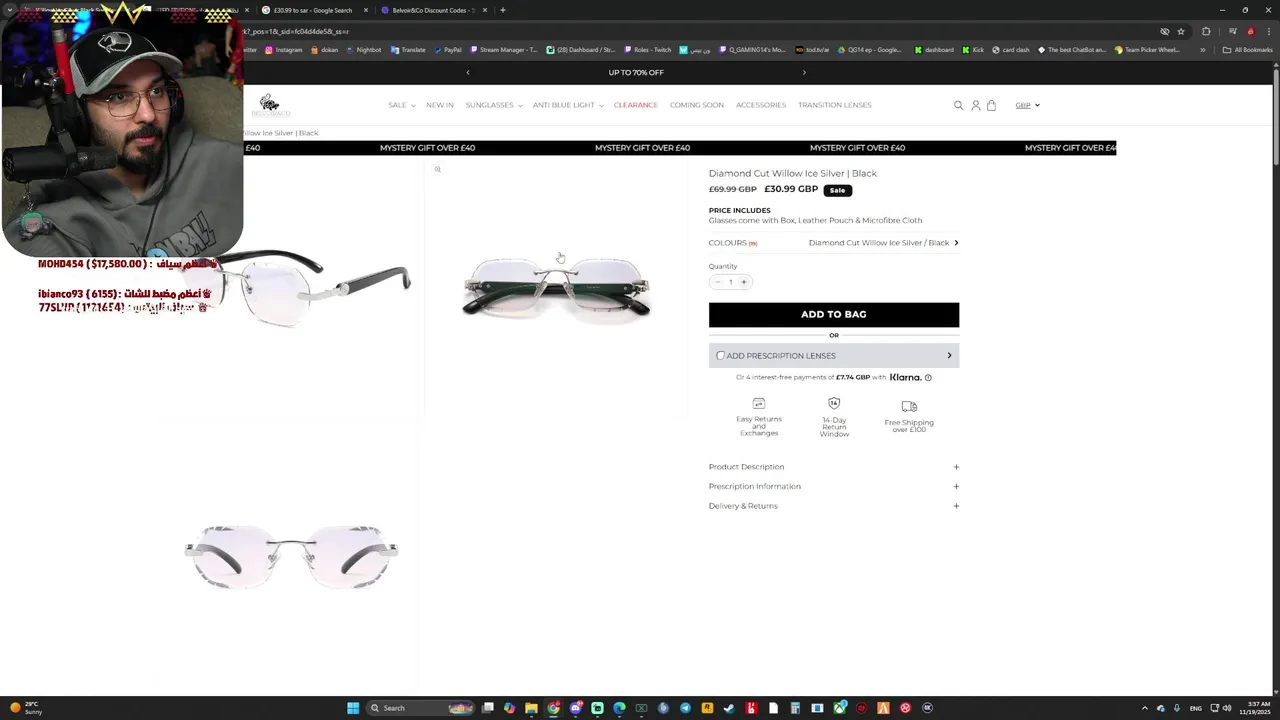Open Discord from the taskbar
This screenshot has width=1280, height=720.
click(575, 708)
